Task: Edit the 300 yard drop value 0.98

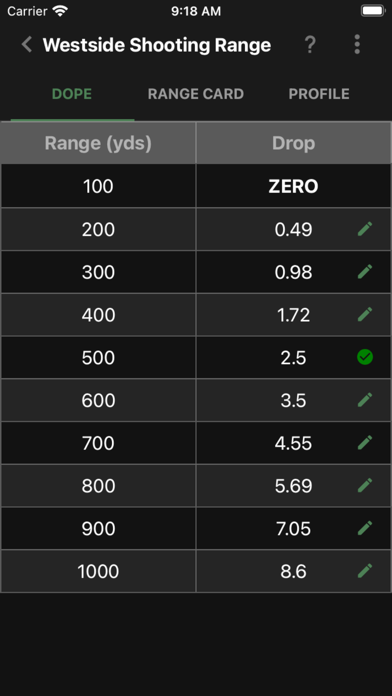Action: pyautogui.click(x=293, y=272)
